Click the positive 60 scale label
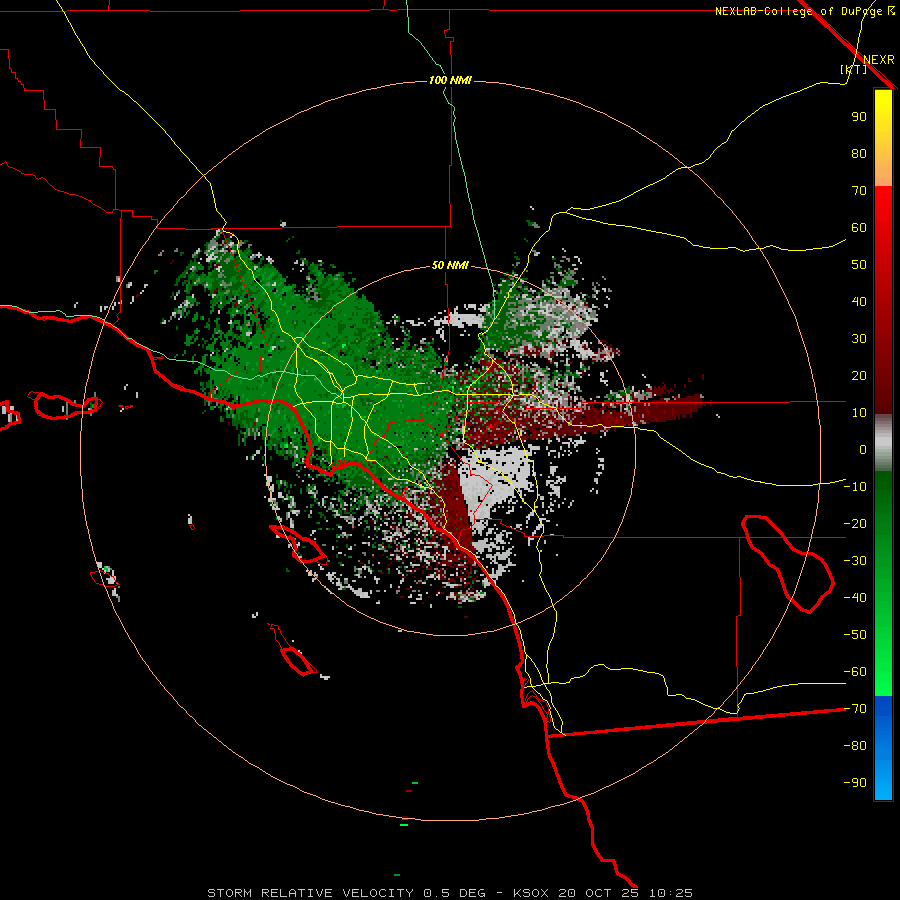 pos(859,227)
